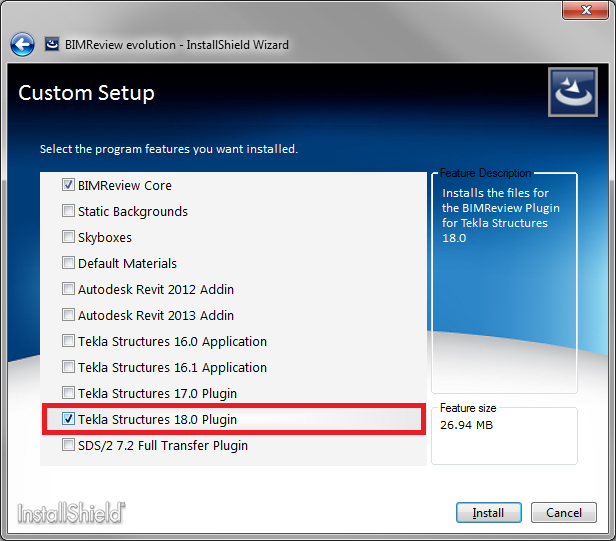
Task: Check SDS/2 7.2 Full Transfer Plugin checkbox
Action: coord(68,445)
